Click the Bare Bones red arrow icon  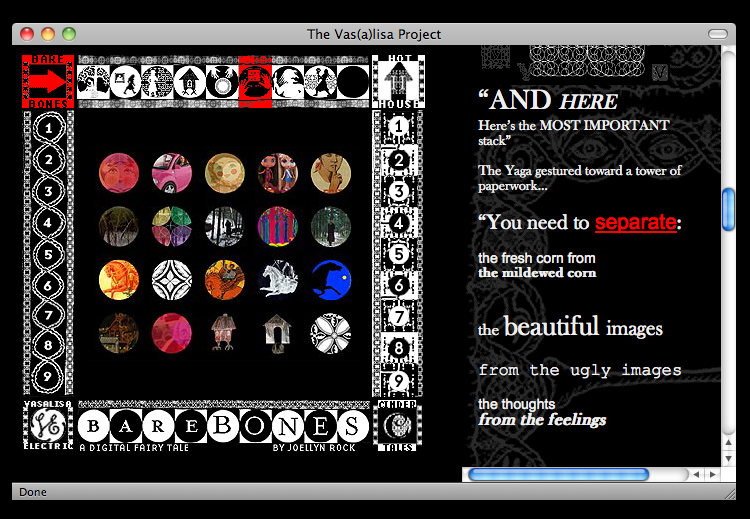click(49, 81)
